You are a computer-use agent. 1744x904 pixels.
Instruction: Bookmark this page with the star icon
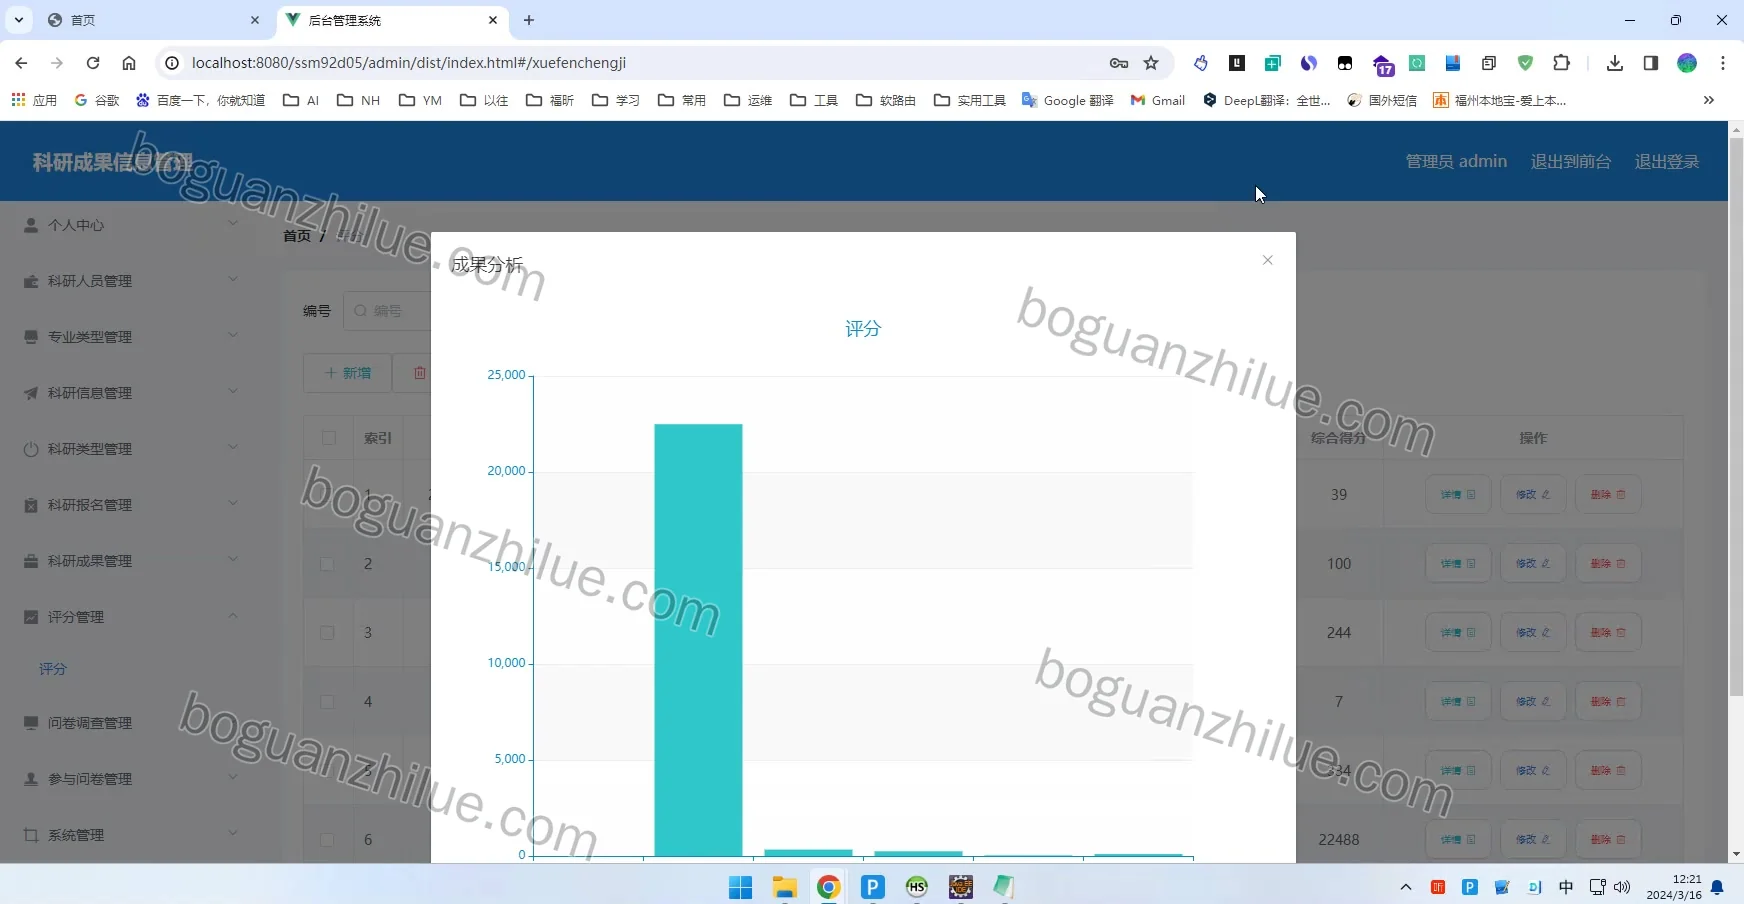1151,63
